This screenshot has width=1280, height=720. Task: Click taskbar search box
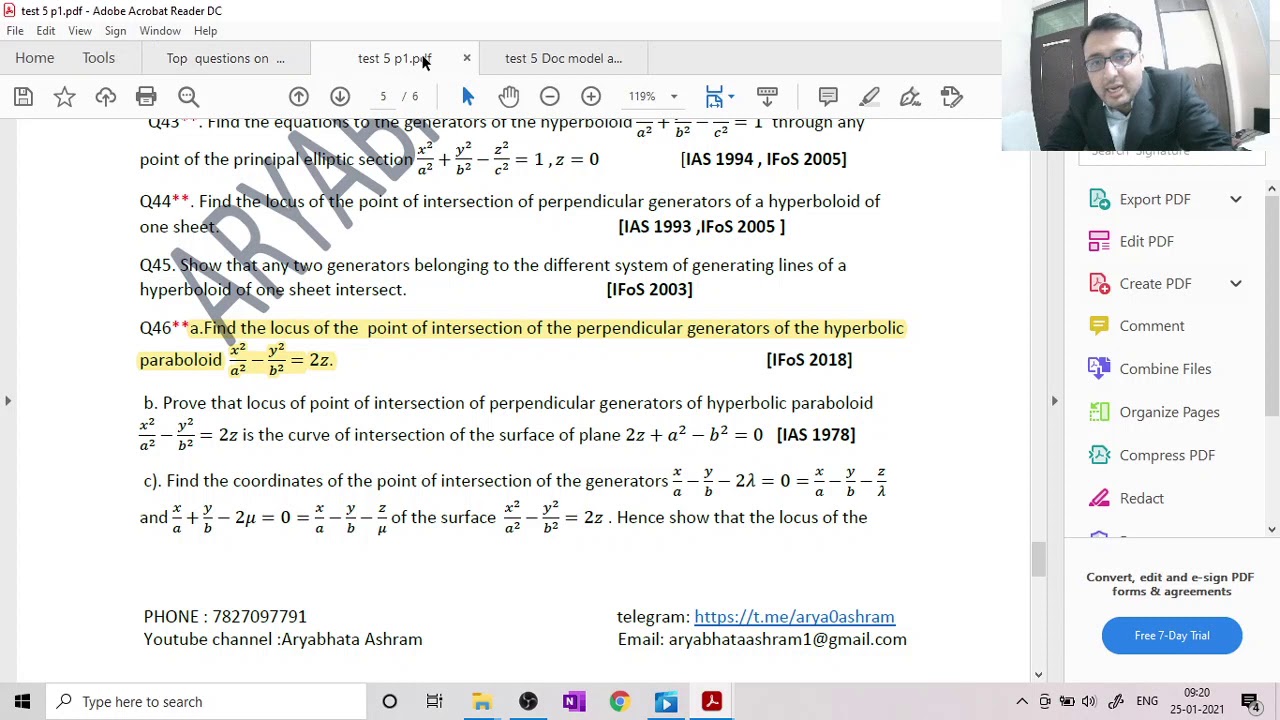[x=207, y=702]
